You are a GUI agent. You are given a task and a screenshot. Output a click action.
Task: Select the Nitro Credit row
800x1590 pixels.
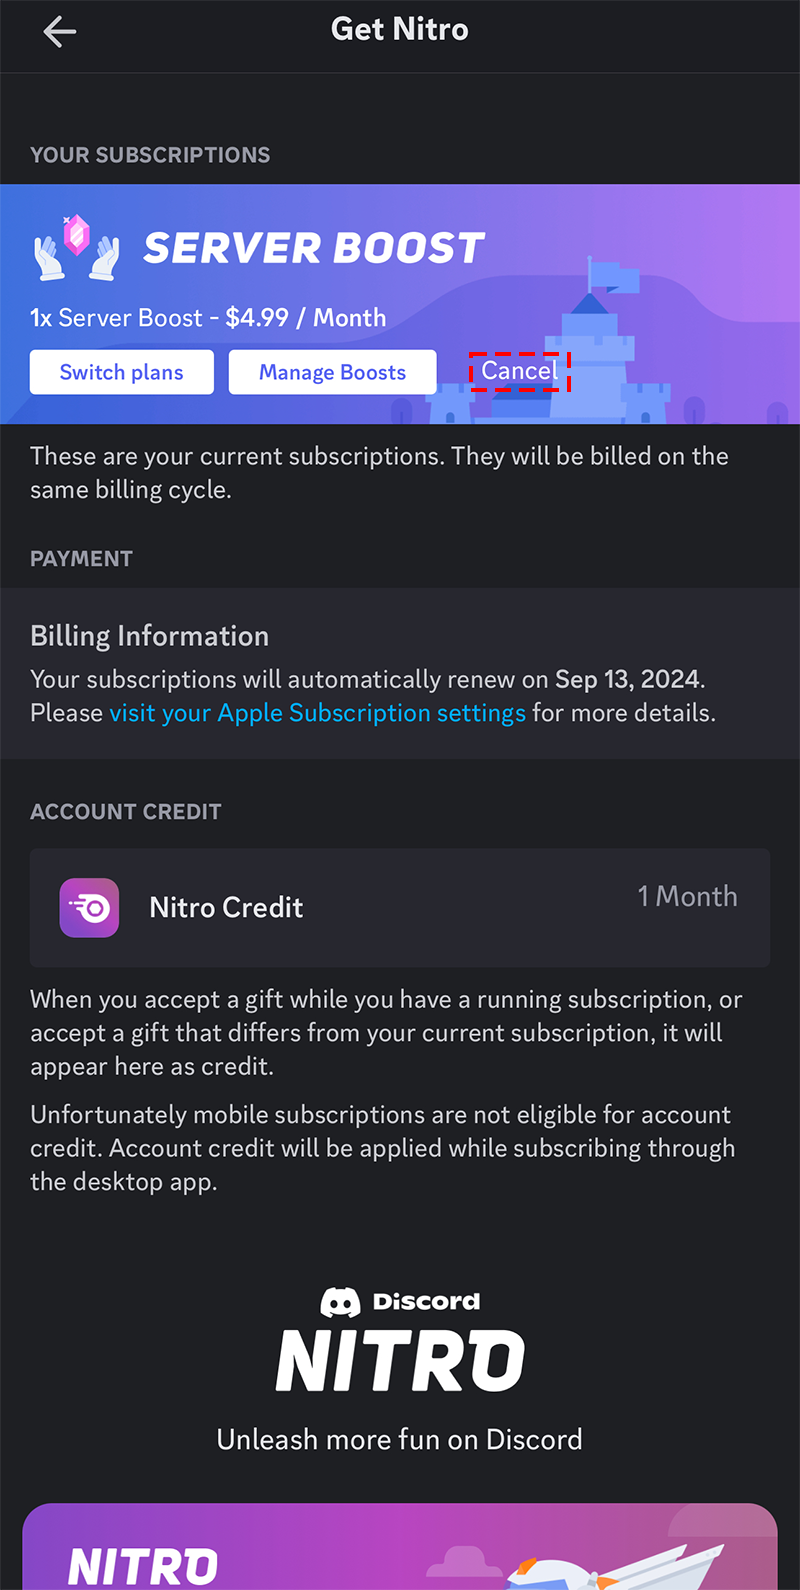pos(400,908)
